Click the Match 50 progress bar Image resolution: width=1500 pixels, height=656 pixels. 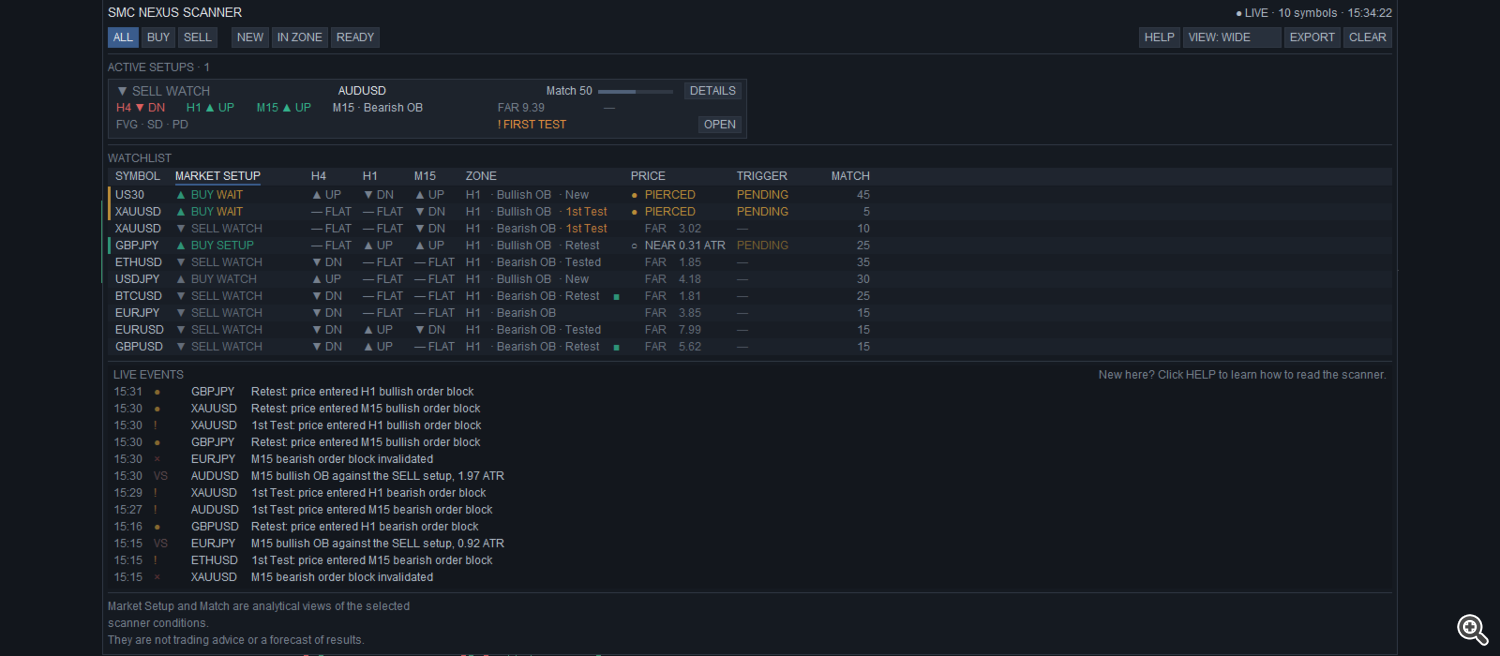click(635, 92)
